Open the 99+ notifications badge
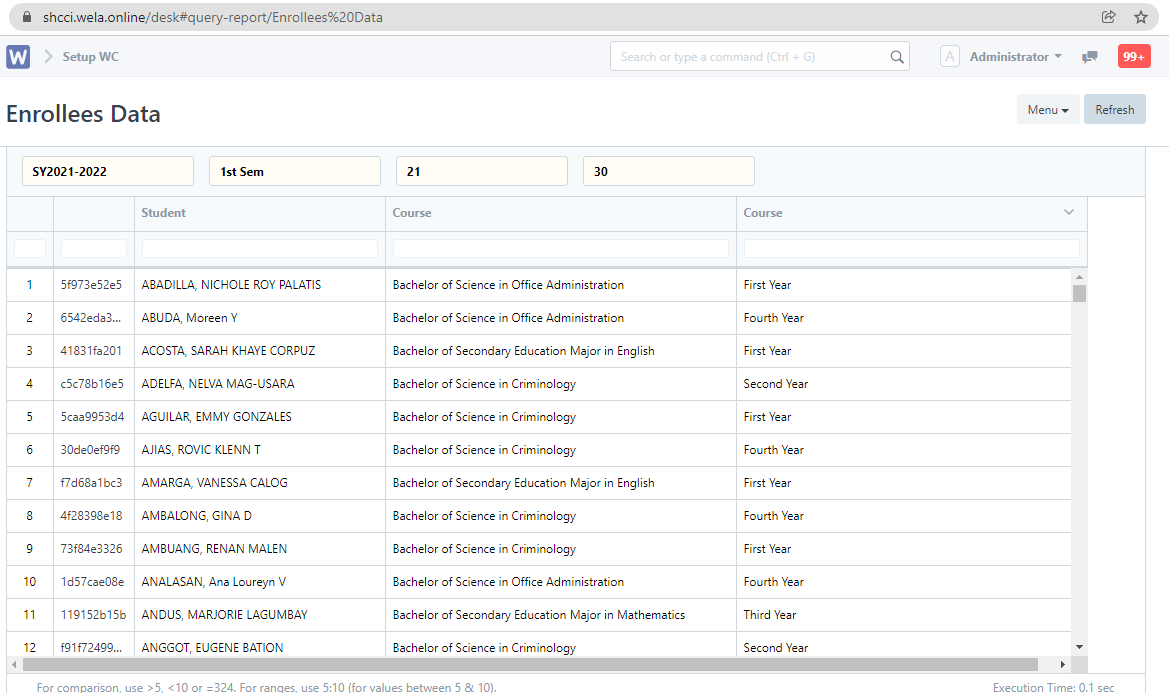Image resolution: width=1169 pixels, height=693 pixels. click(1133, 57)
